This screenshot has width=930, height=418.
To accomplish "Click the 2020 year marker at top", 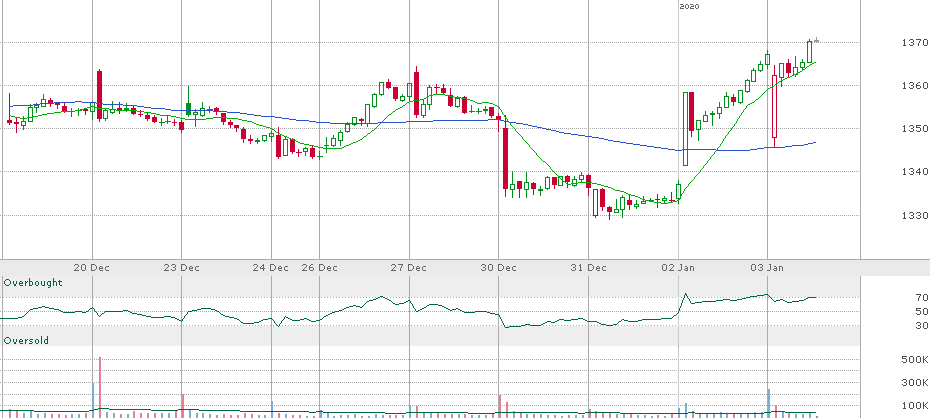I will [x=689, y=7].
